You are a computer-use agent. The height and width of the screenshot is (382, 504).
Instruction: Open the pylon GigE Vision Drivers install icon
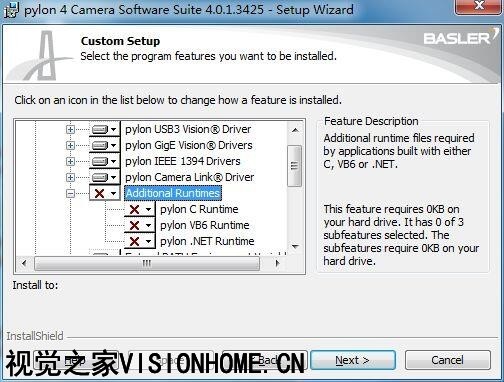104,145
